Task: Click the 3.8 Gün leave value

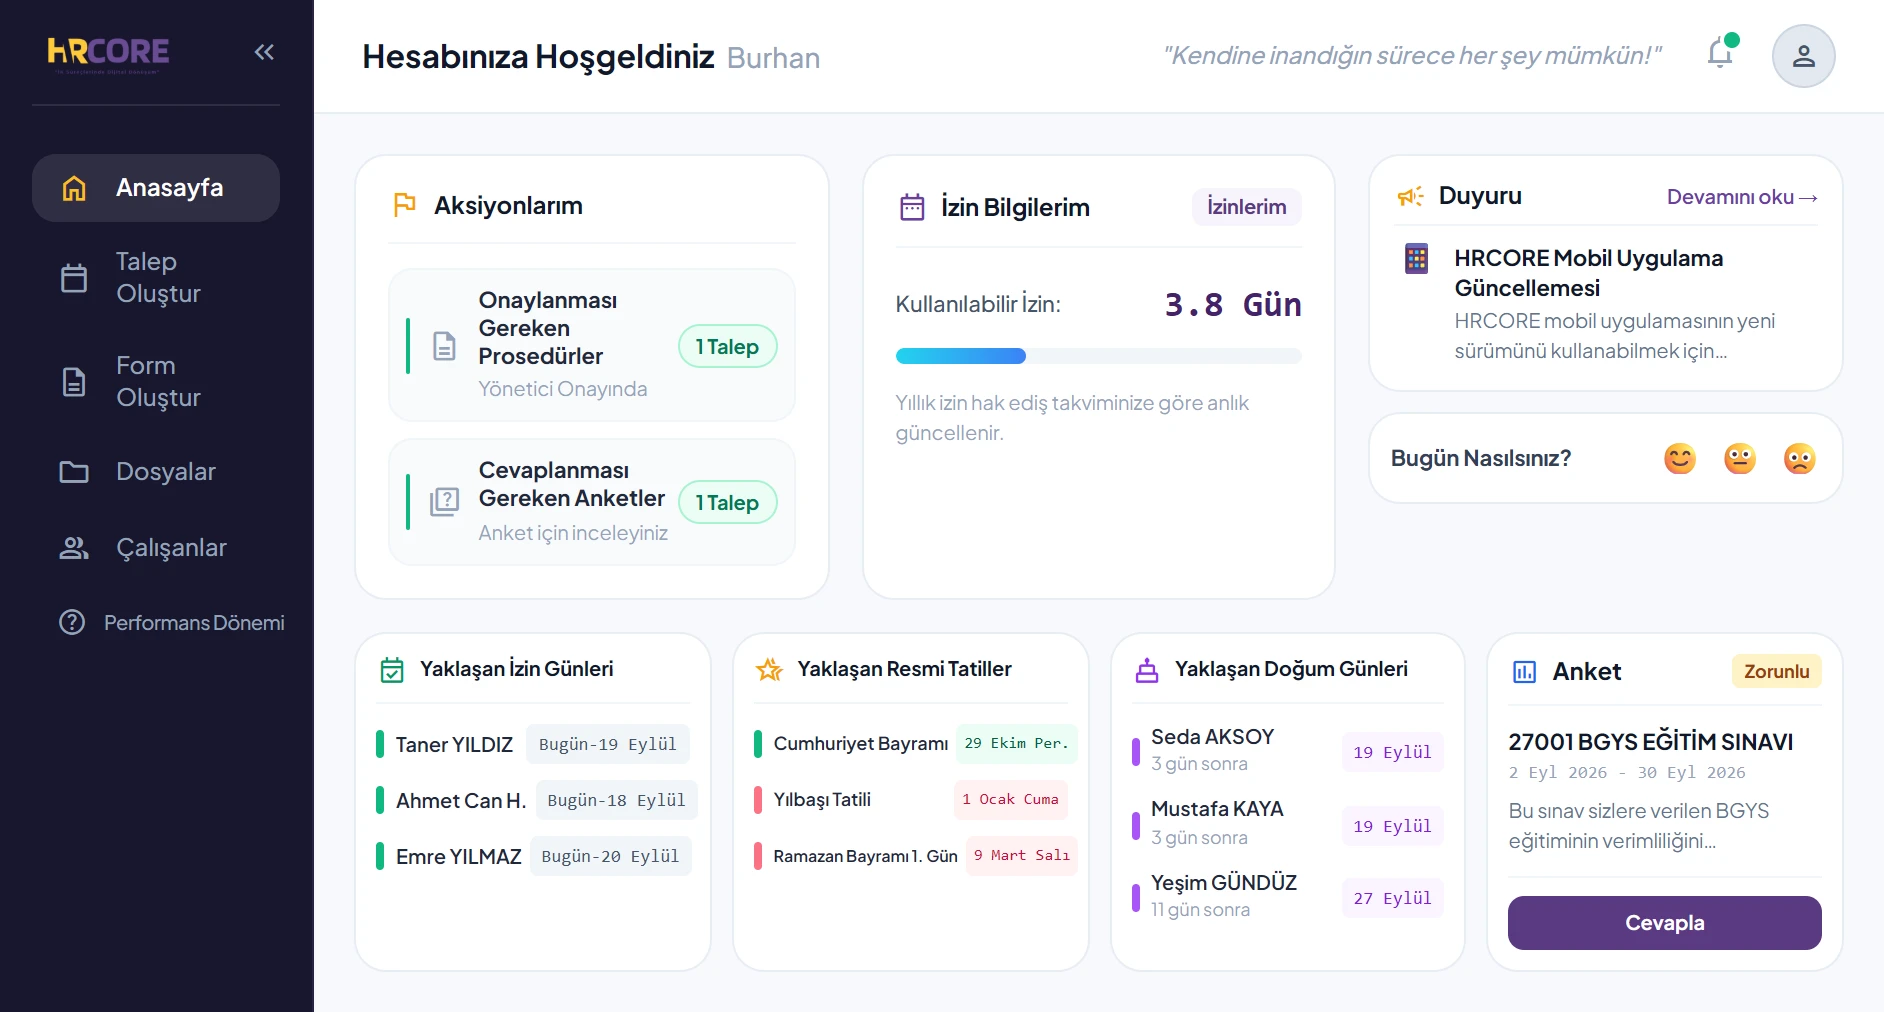Action: pyautogui.click(x=1232, y=304)
